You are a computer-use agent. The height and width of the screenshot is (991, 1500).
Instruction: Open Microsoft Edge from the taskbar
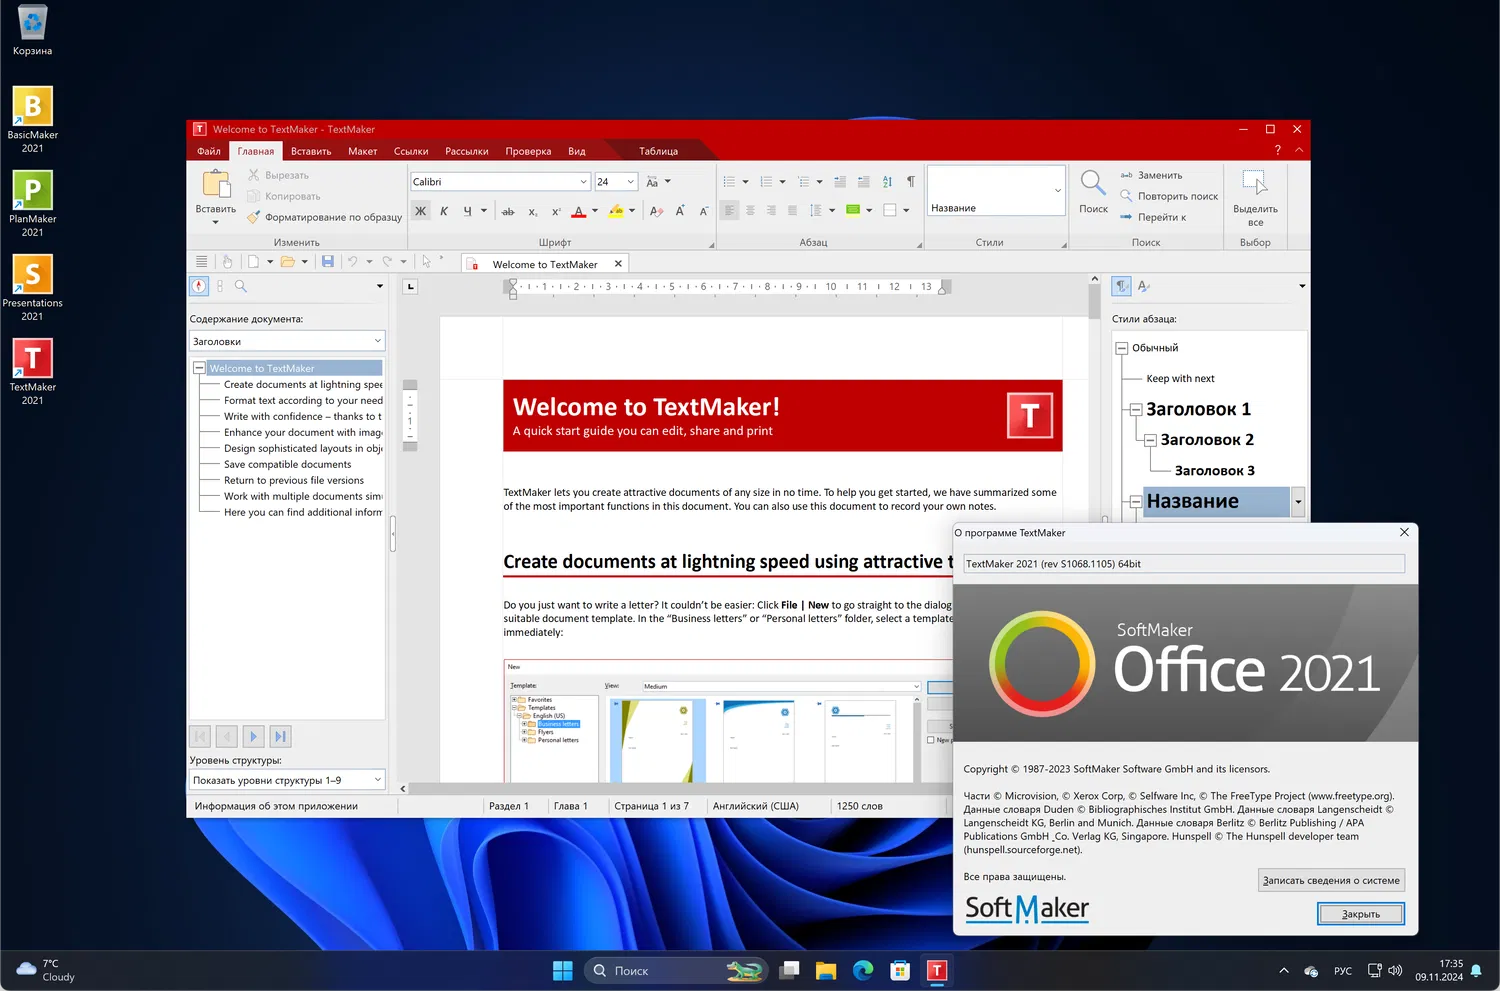pyautogui.click(x=863, y=970)
